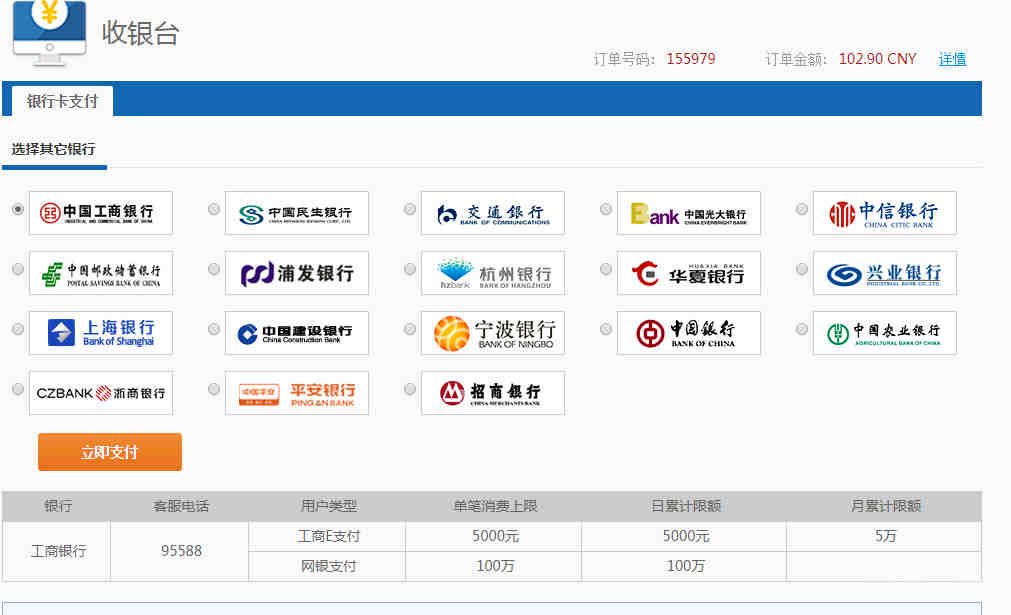Pick the Bank of Shanghai logo

101,333
